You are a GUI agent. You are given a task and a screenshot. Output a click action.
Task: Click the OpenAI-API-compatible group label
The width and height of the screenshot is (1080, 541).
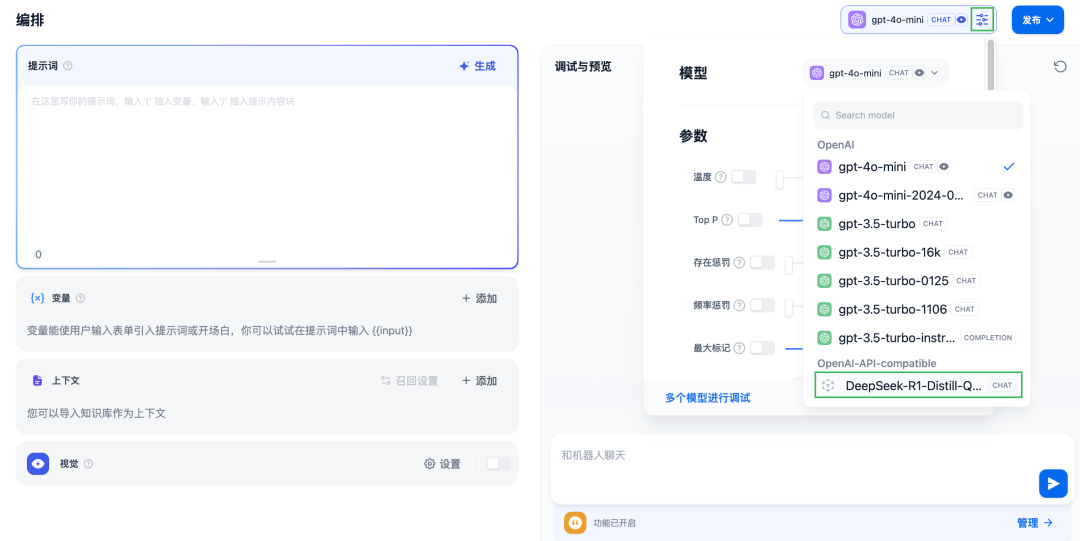[877, 363]
